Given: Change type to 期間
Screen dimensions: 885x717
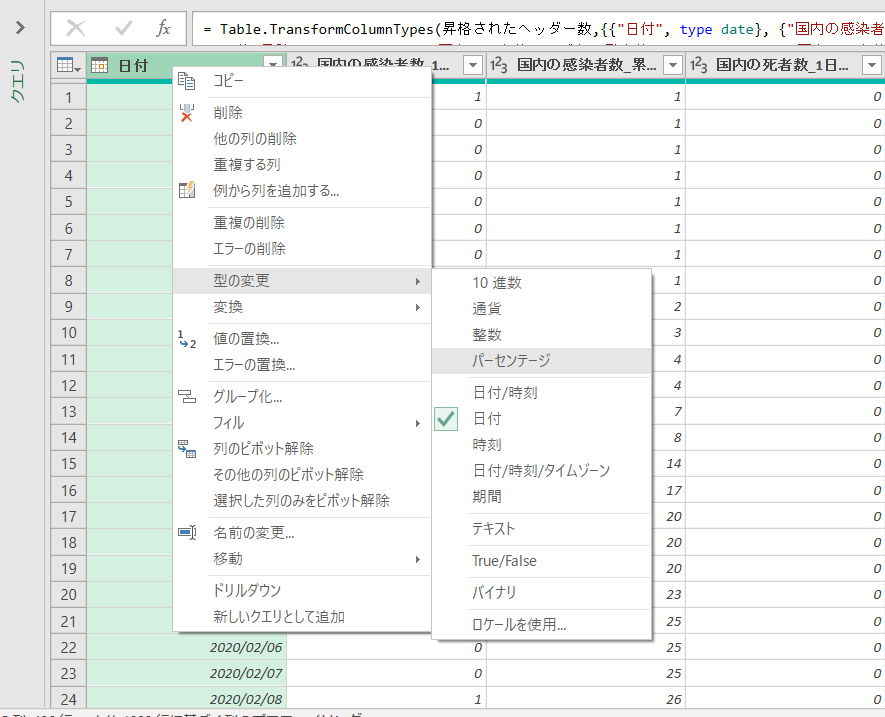Looking at the screenshot, I should [487, 497].
